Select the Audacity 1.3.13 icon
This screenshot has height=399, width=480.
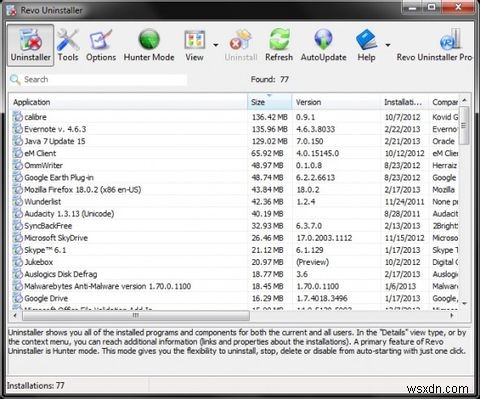click(17, 214)
